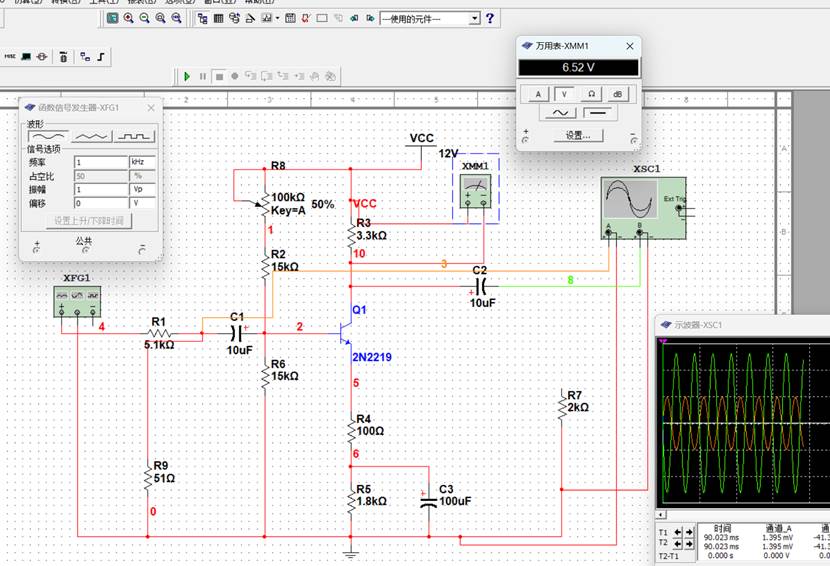Click the set rise/fall time button

[89, 221]
